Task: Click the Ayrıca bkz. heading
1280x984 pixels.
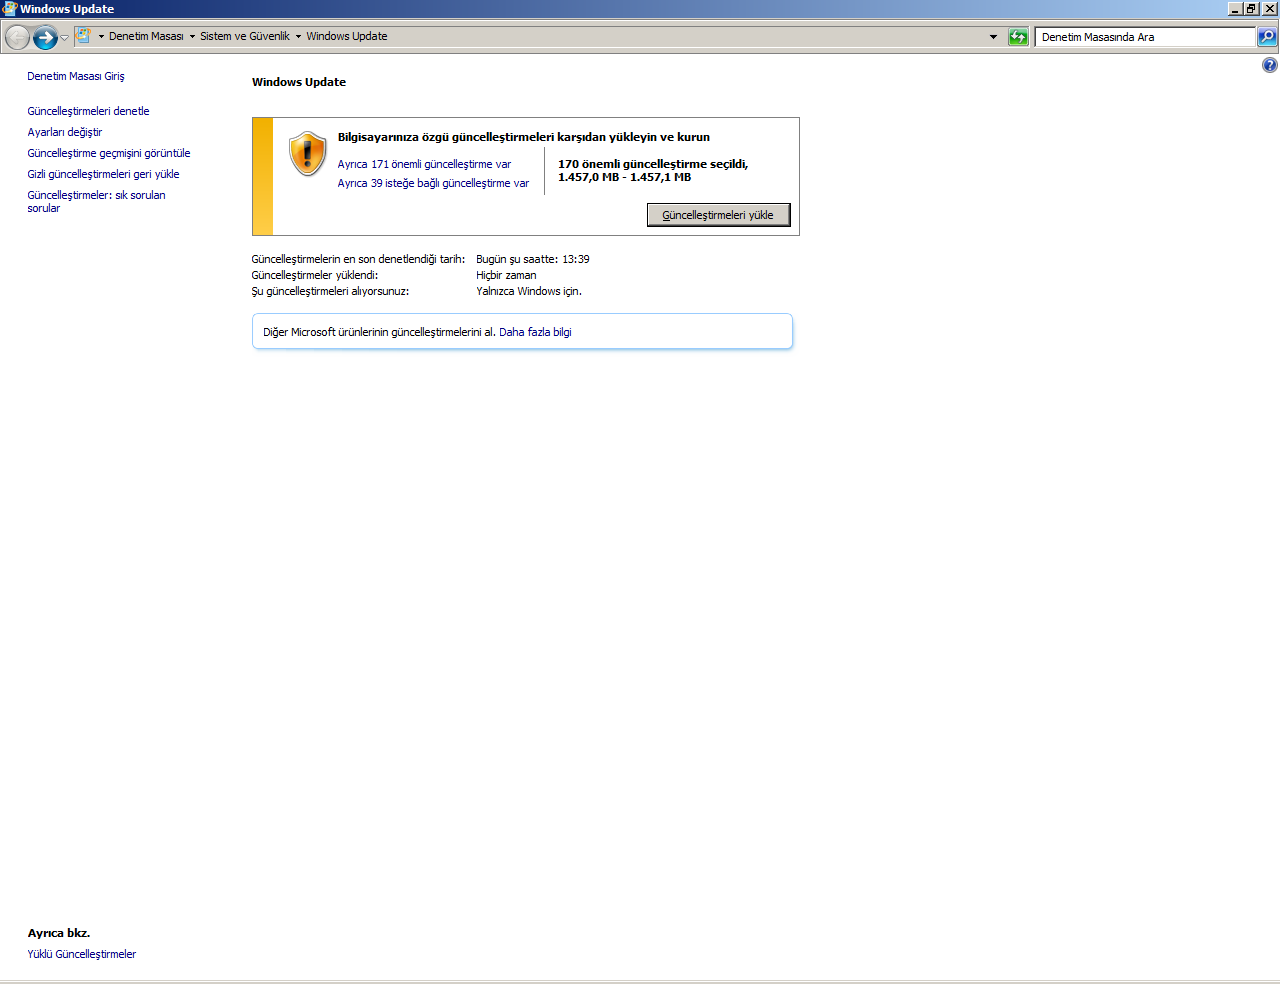Action: (59, 933)
